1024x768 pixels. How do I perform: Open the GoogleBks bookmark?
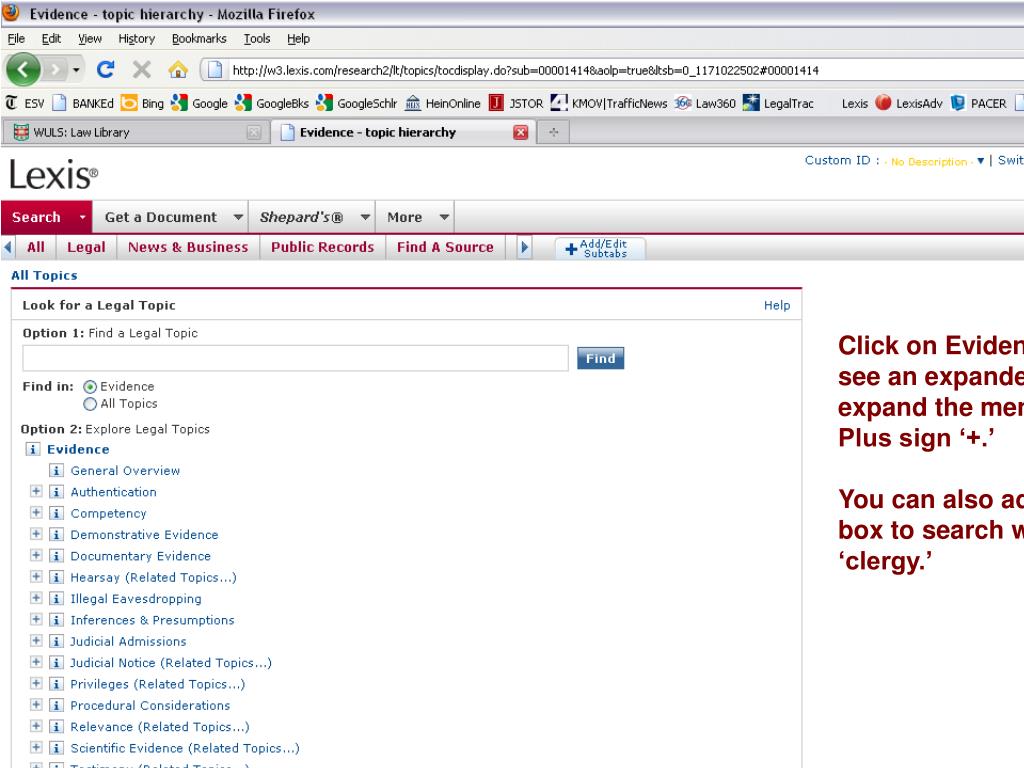272,103
